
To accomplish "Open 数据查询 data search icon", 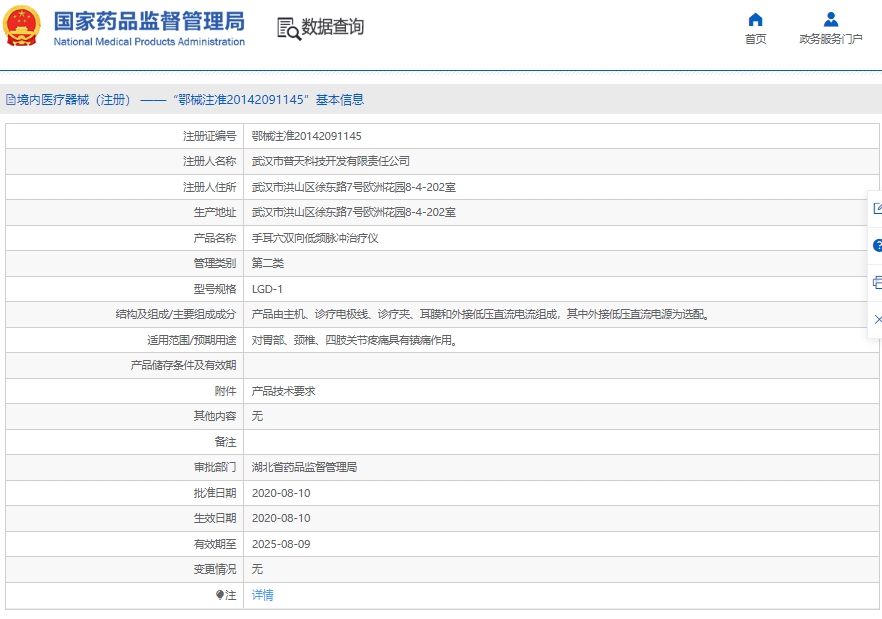I will click(x=289, y=28).
